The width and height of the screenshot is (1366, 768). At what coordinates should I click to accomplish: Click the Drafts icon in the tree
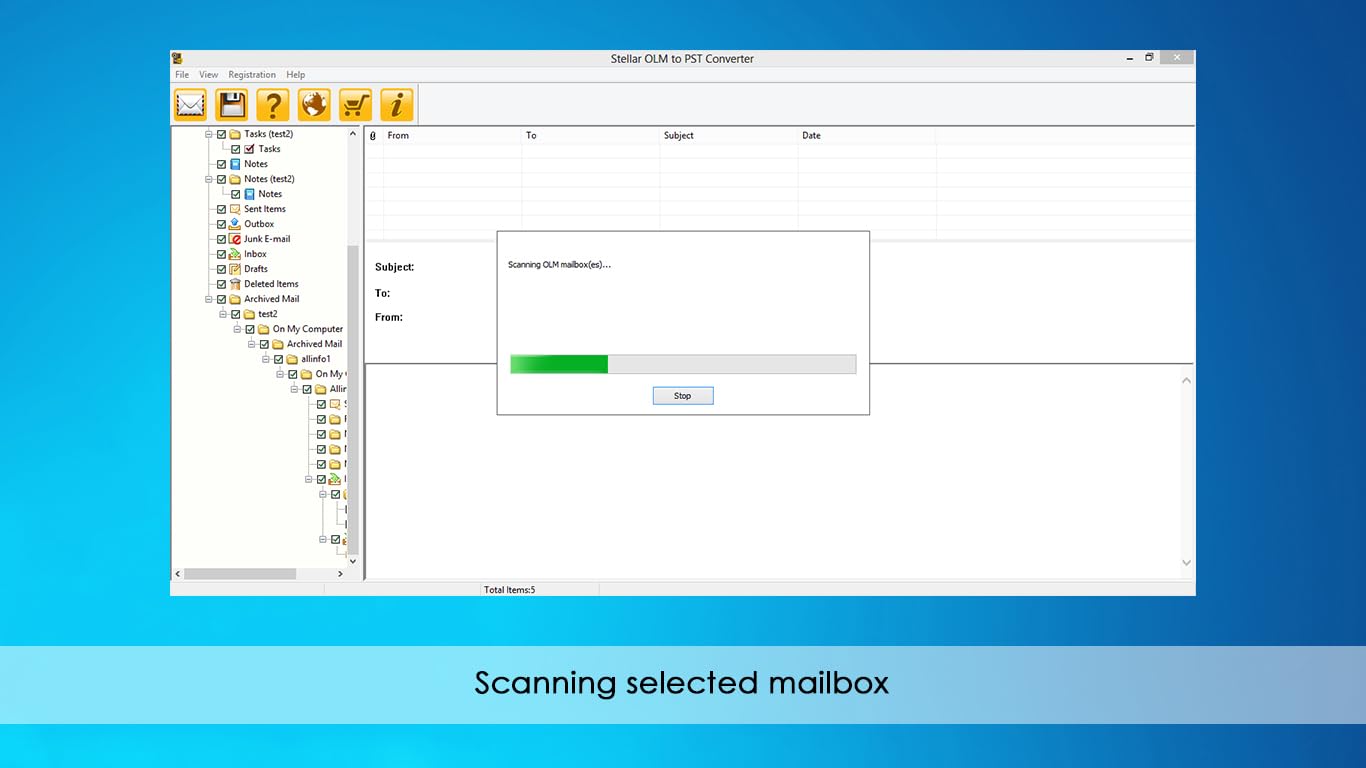235,269
